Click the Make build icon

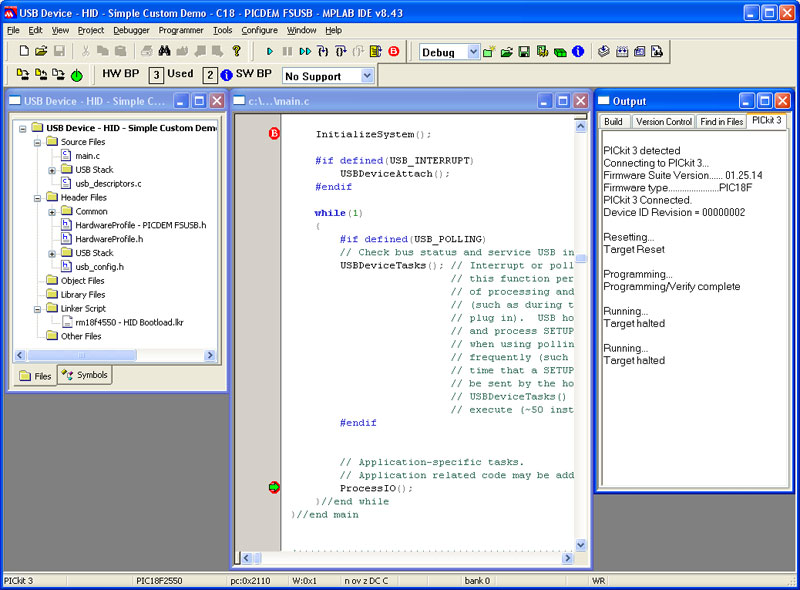[604, 52]
